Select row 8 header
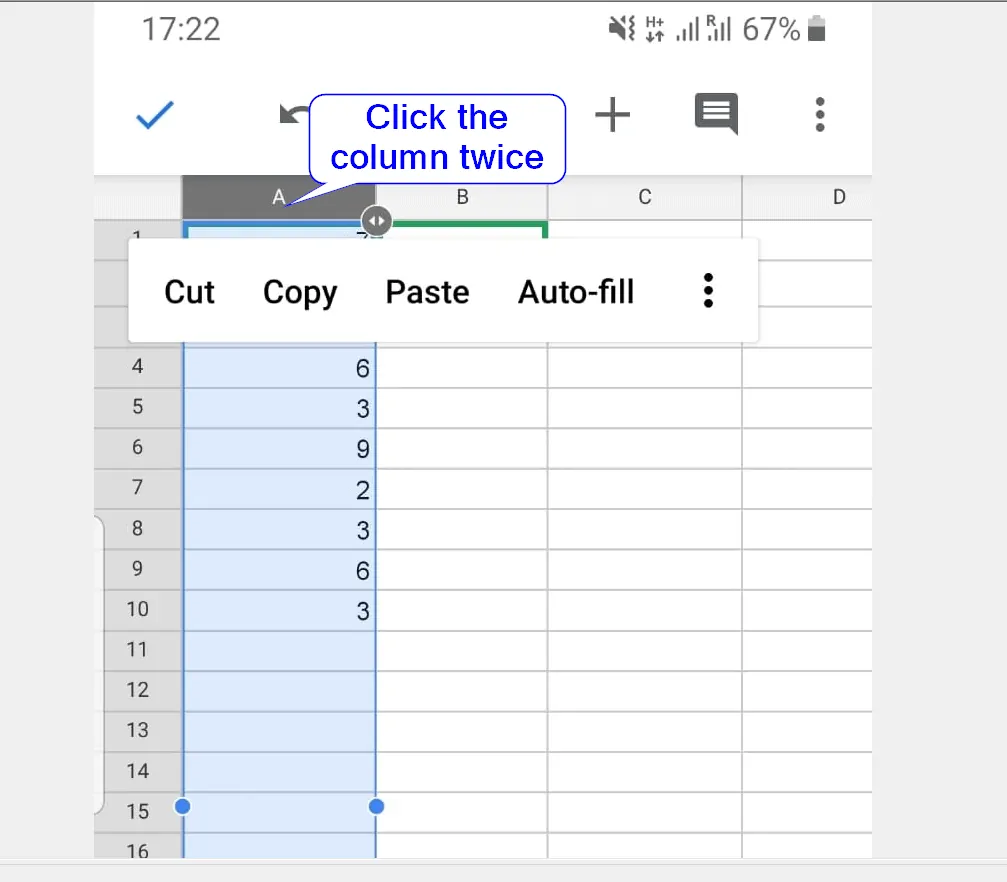 tap(137, 529)
